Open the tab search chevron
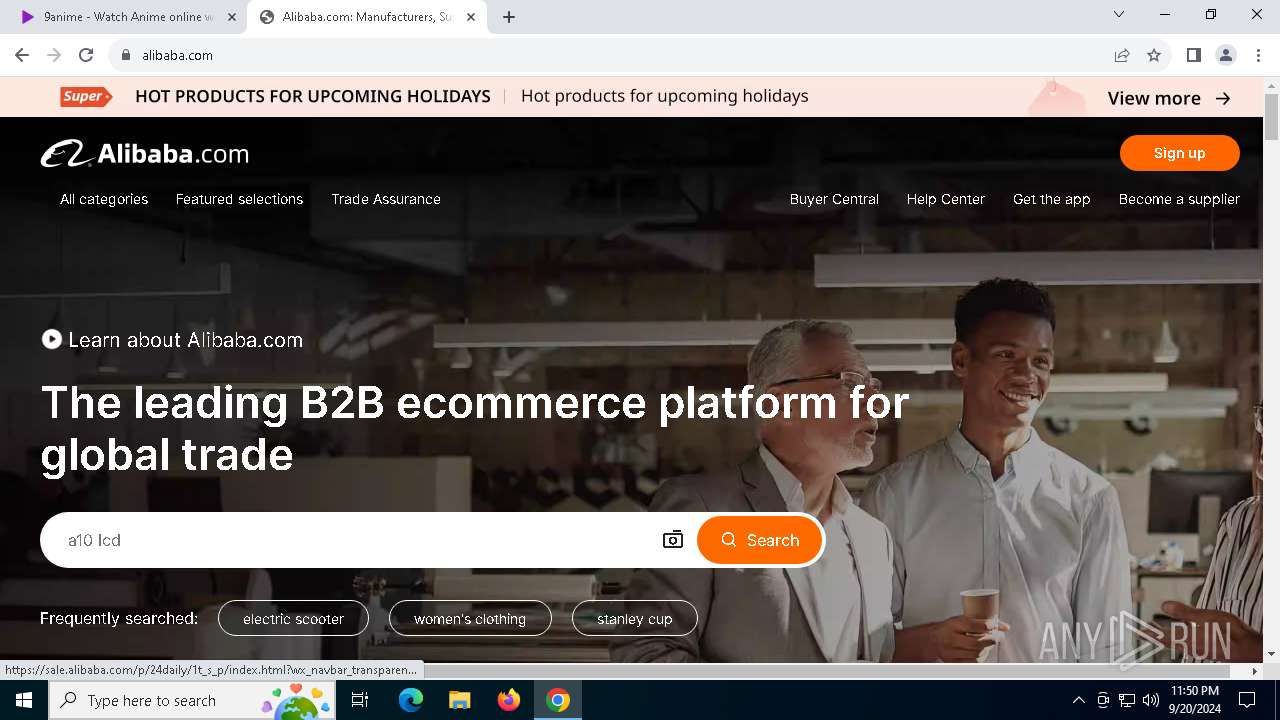Image resolution: width=1280 pixels, height=720 pixels. point(1119,14)
